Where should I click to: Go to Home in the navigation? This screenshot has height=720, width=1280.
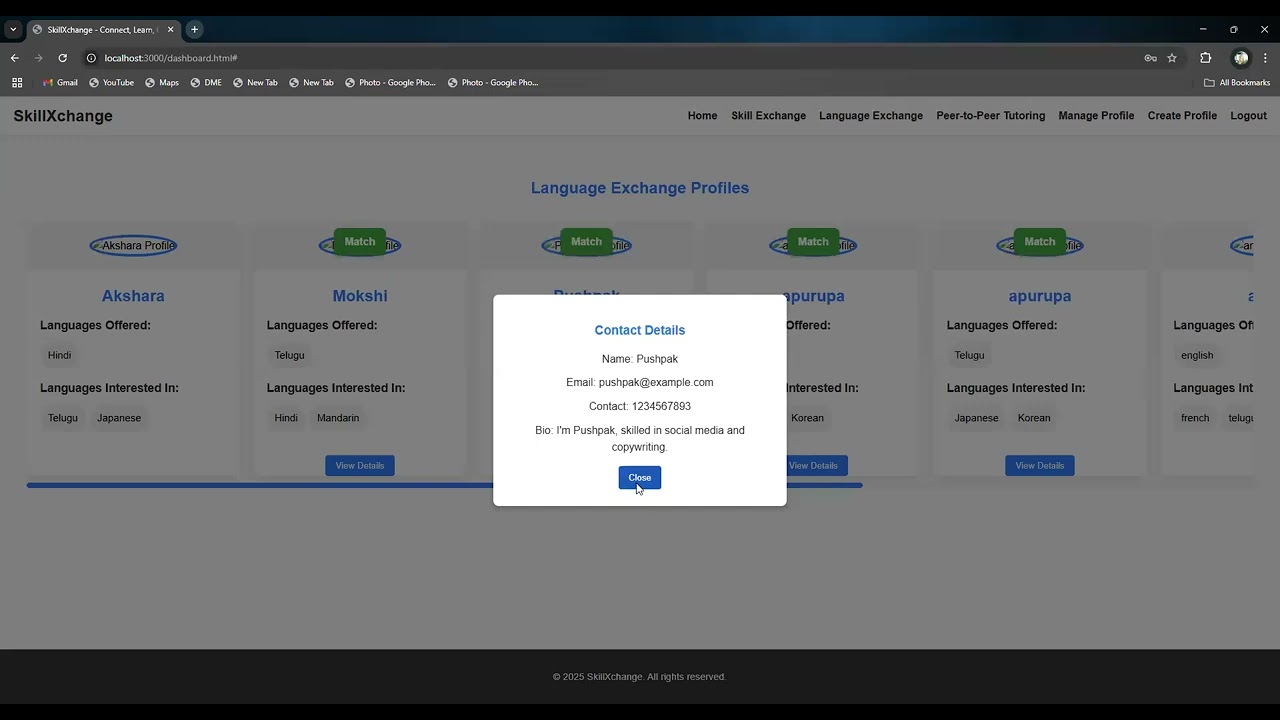702,116
